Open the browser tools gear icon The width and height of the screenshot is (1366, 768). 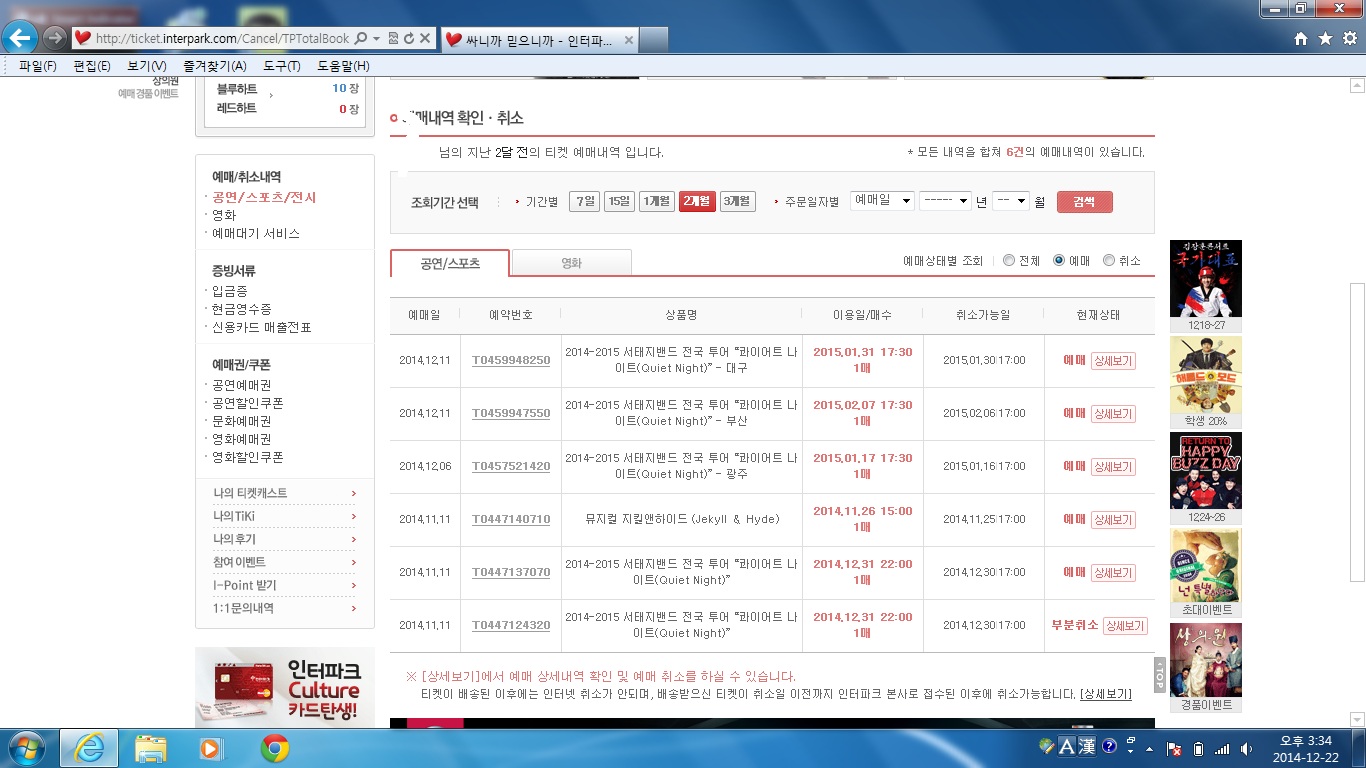[x=1349, y=38]
